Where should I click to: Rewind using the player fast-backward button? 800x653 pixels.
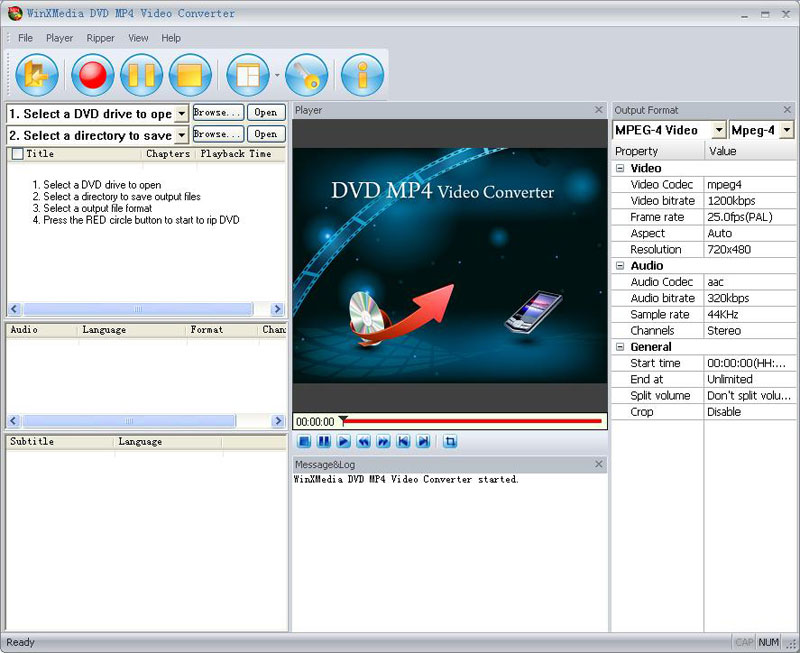364,441
